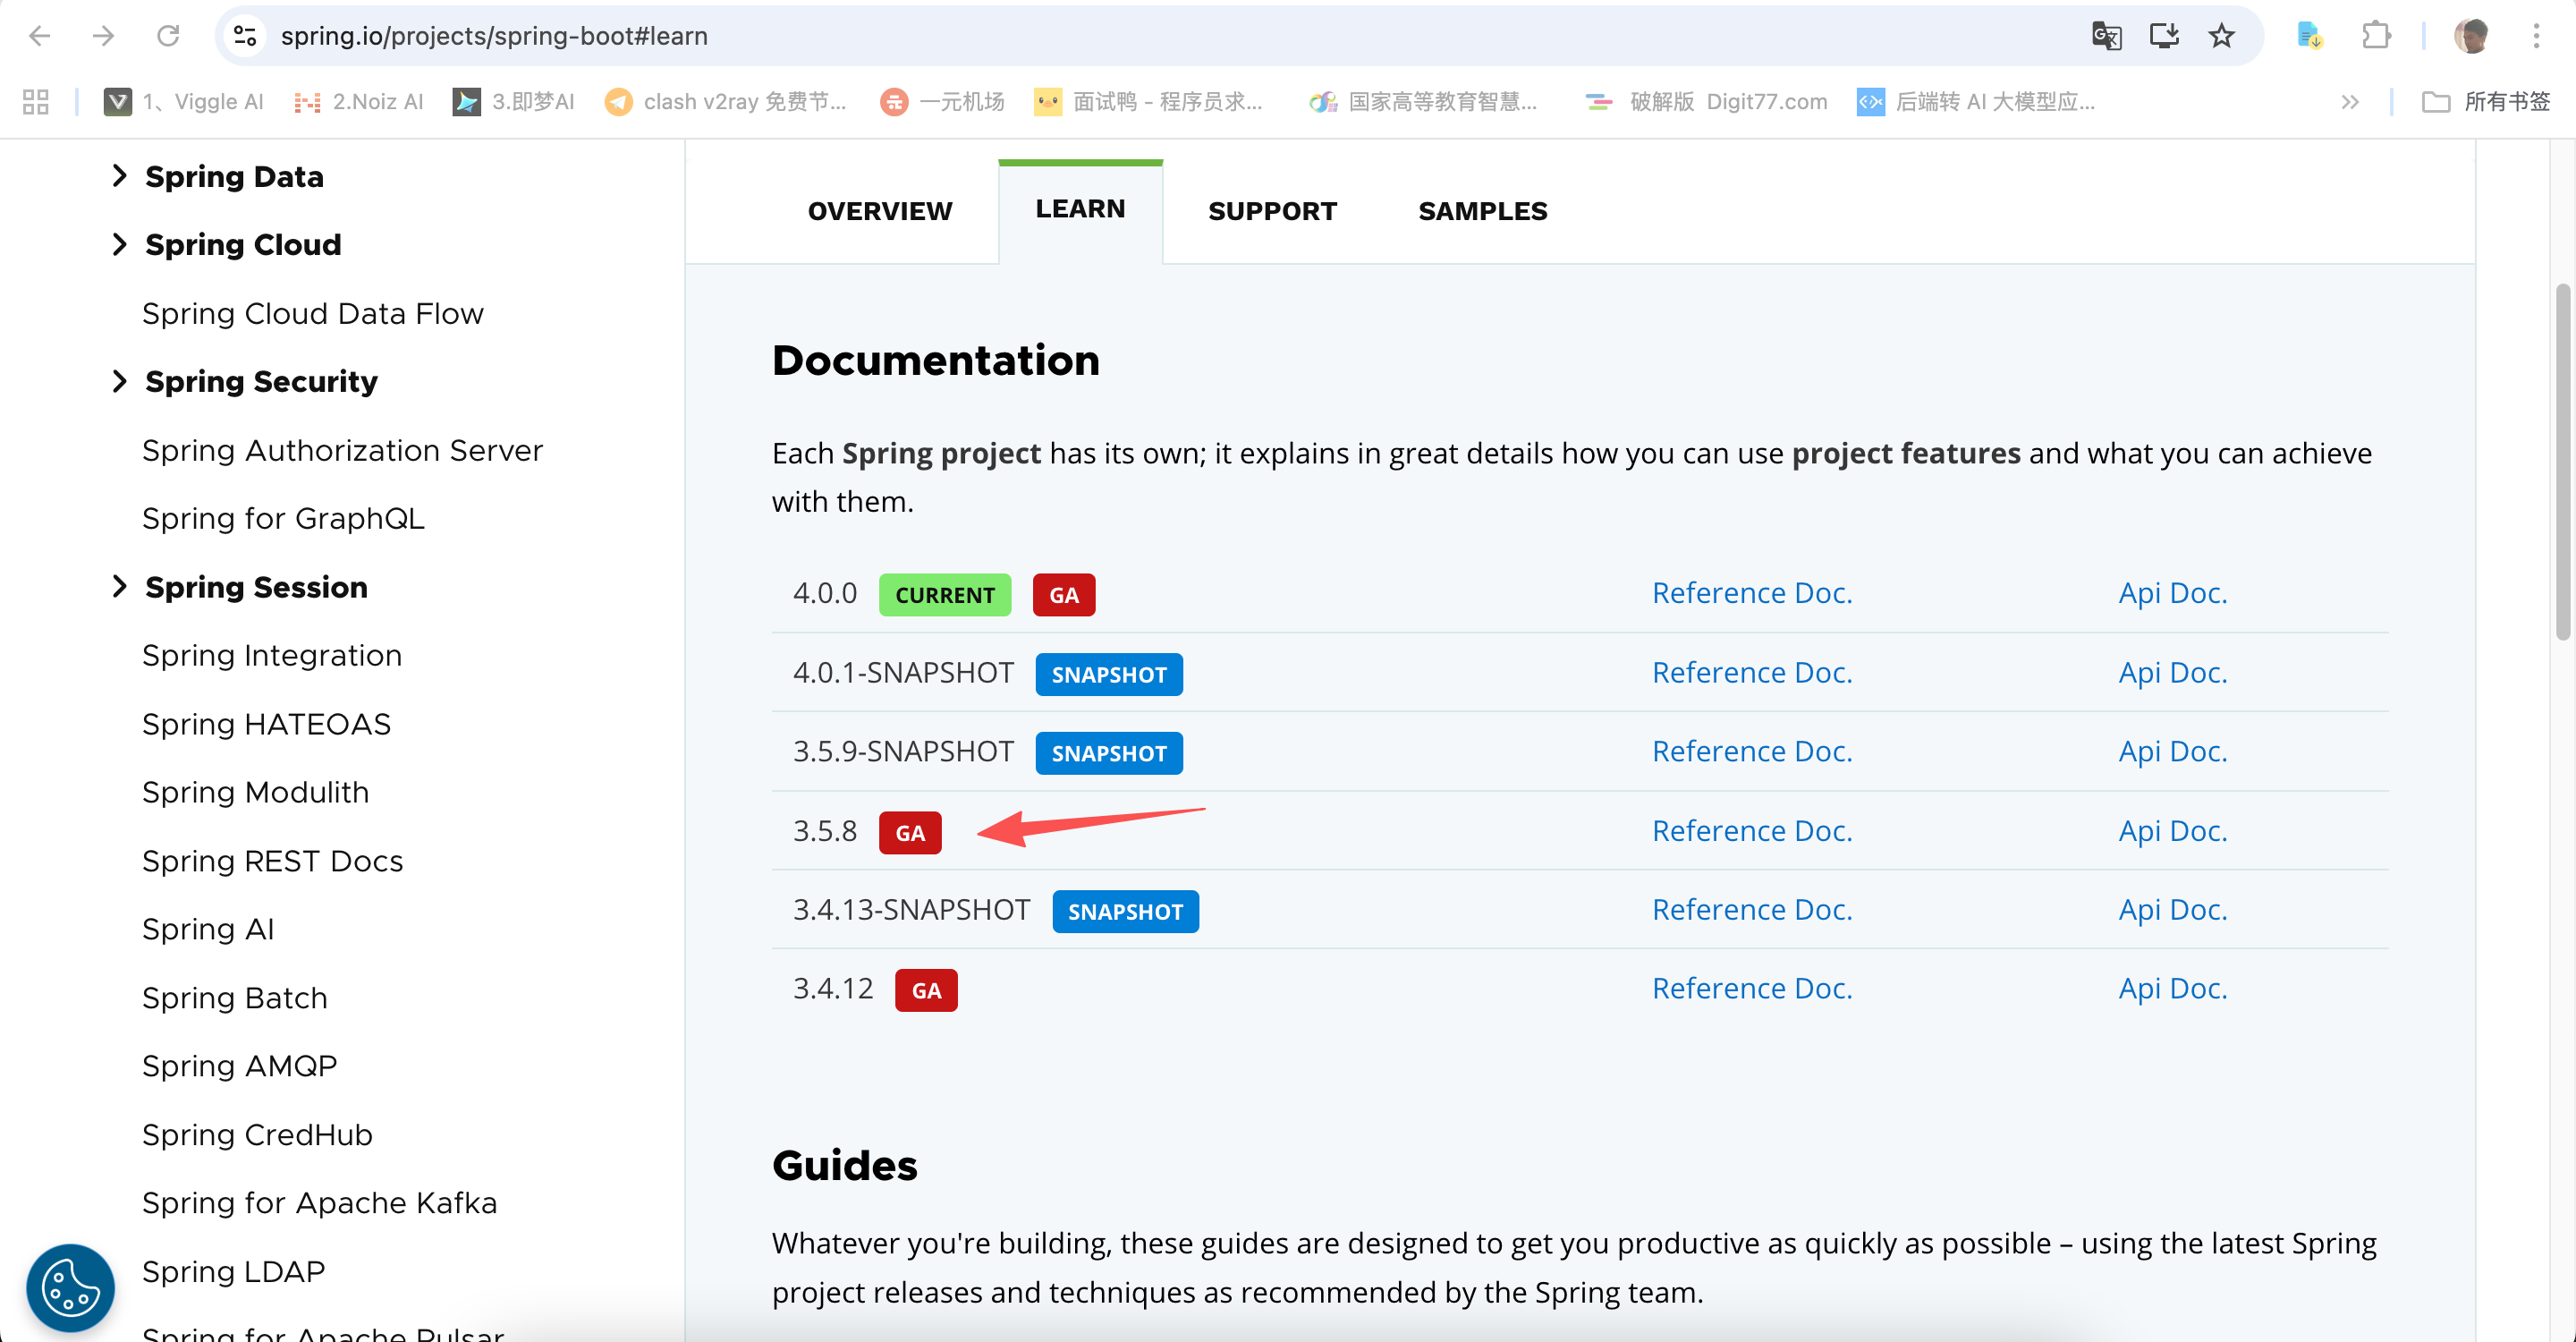
Task: Open the extensions puzzle icon
Action: click(2376, 36)
